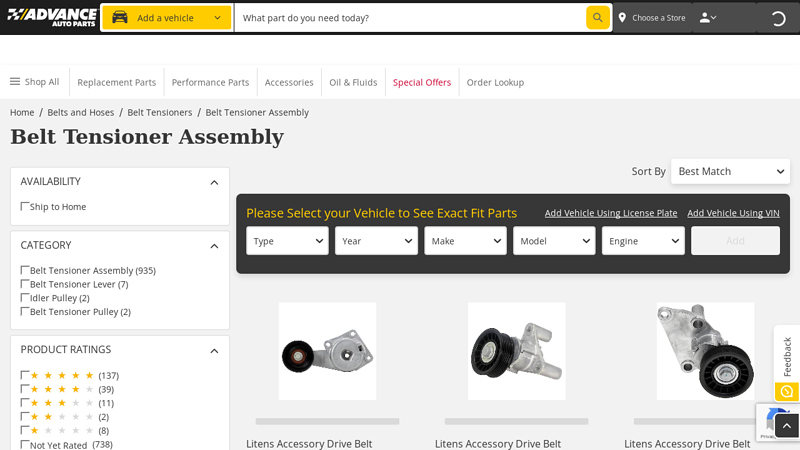Open the vehicle Model dropdown
Screen dimensions: 800x450
click(554, 241)
